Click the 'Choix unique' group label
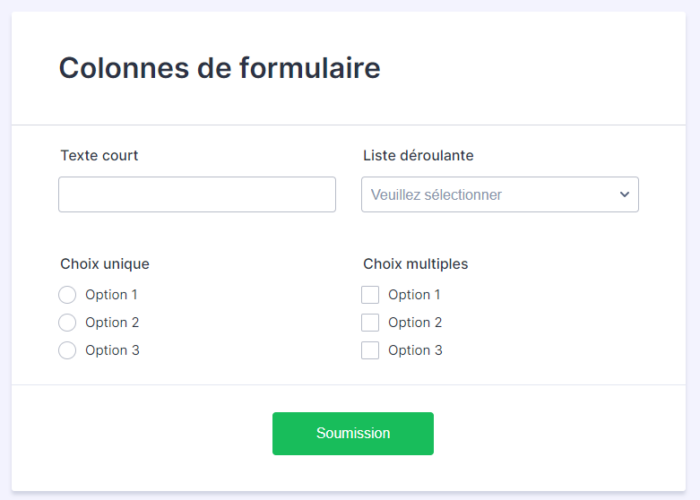Screen dimensions: 700x500 click(x=105, y=264)
